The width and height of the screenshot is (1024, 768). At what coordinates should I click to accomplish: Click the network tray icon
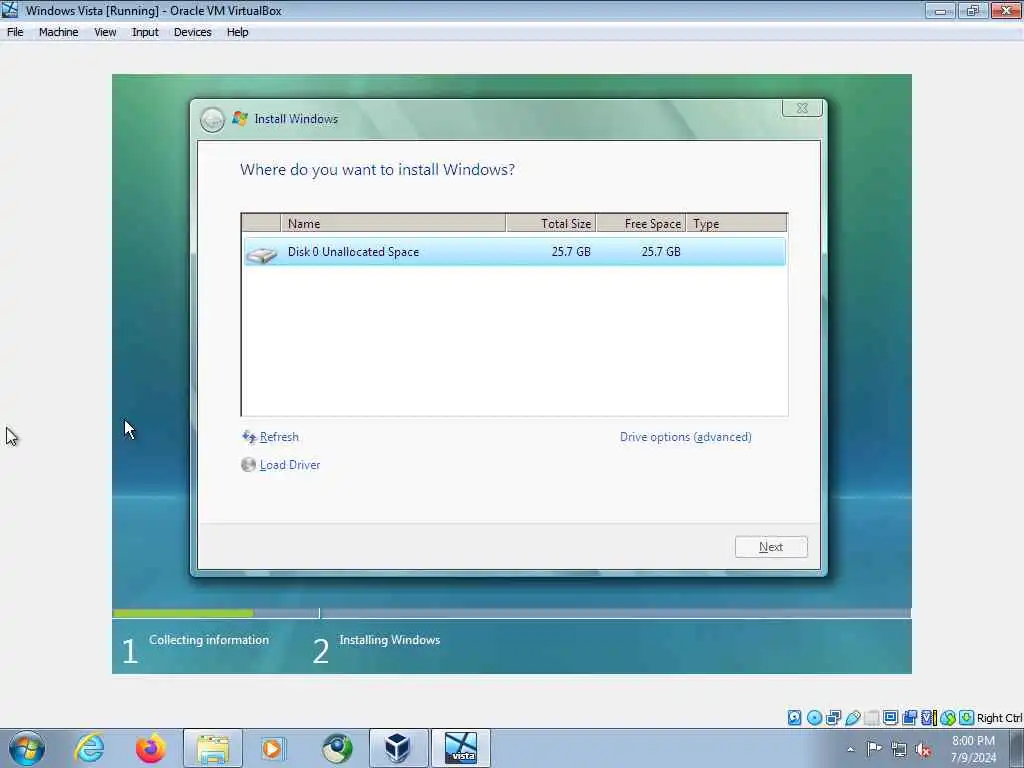click(899, 750)
